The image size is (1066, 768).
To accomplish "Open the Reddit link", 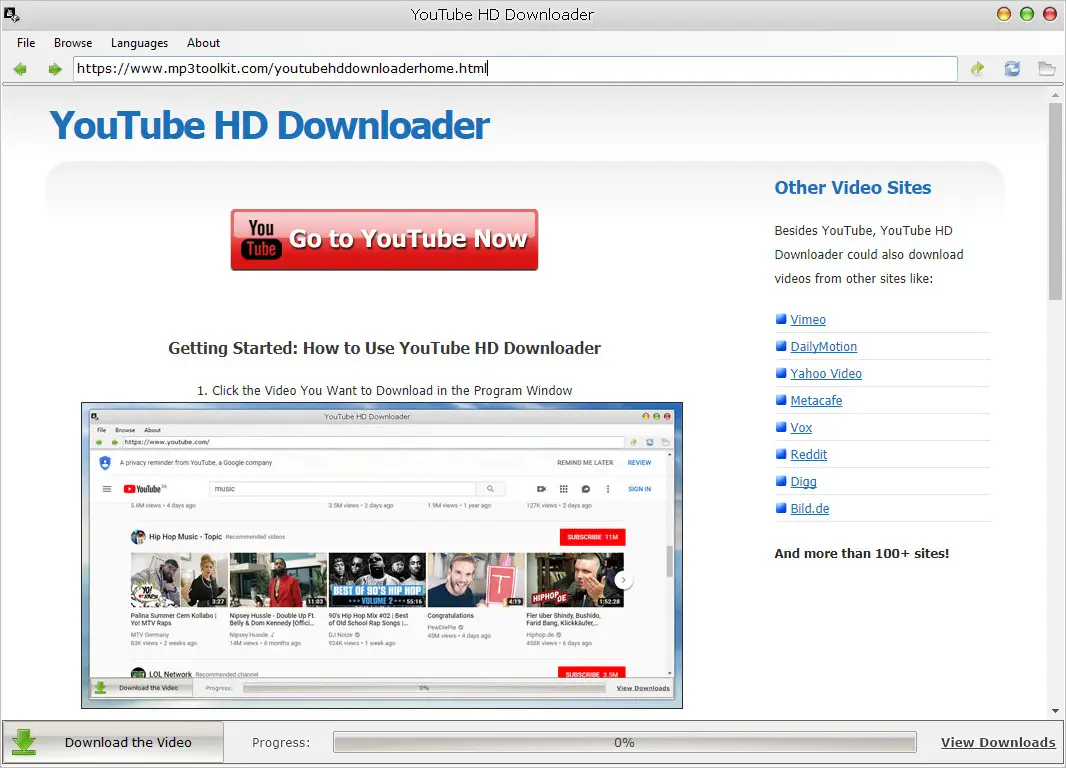I will (808, 455).
